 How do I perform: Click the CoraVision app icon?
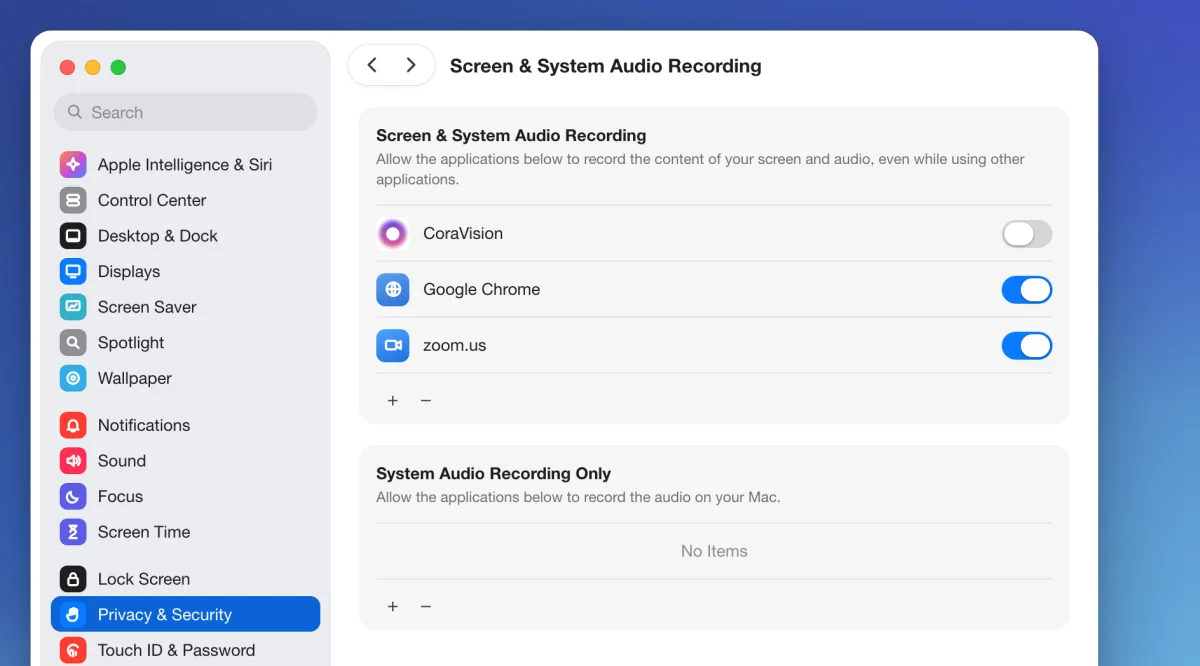(393, 234)
